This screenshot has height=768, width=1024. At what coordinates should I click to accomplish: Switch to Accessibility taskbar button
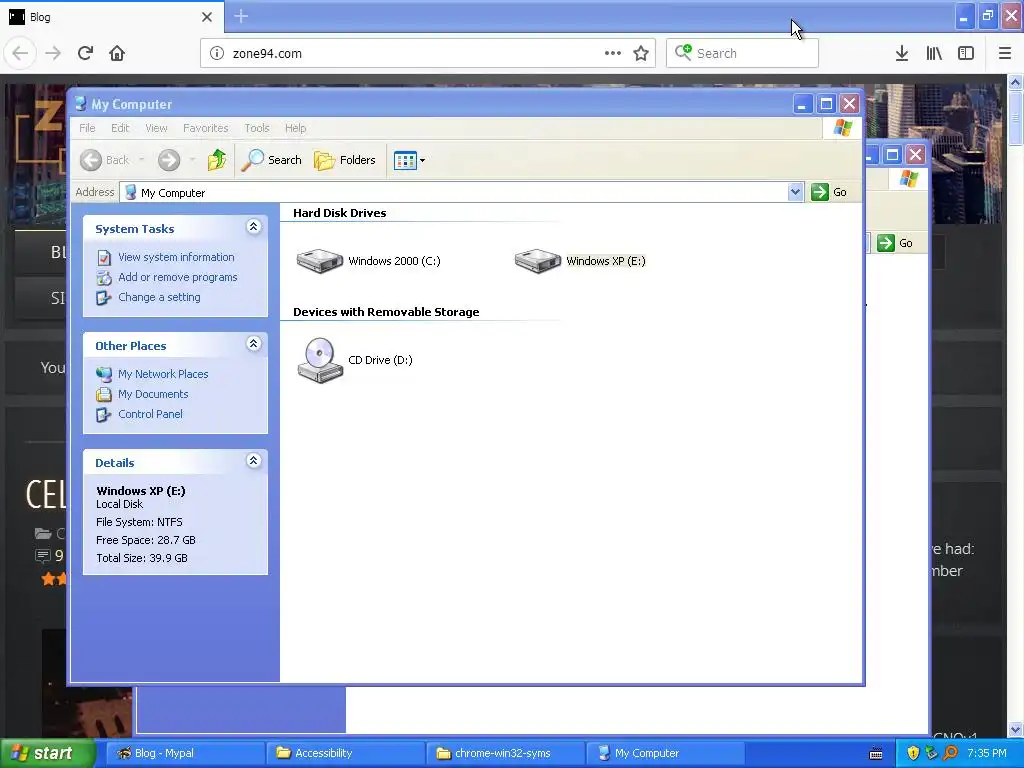(x=345, y=753)
